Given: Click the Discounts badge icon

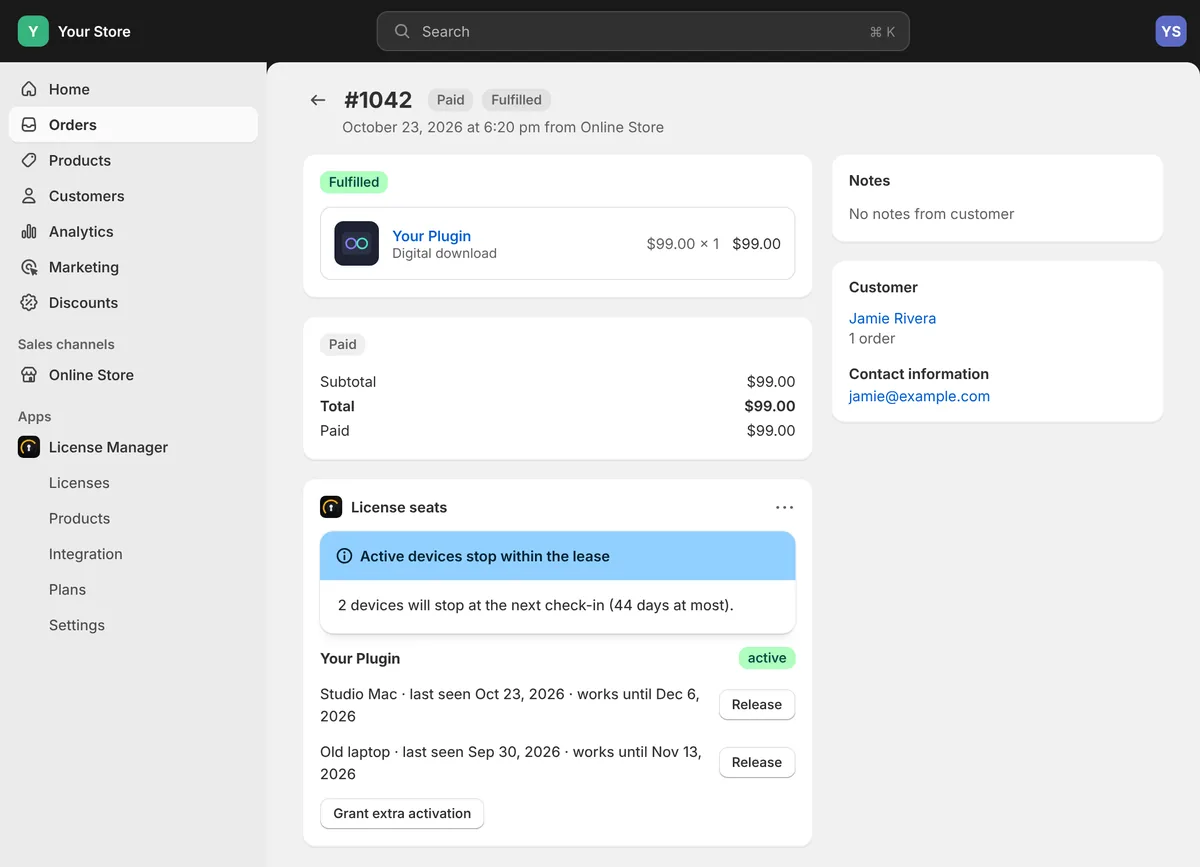Looking at the screenshot, I should 29,302.
